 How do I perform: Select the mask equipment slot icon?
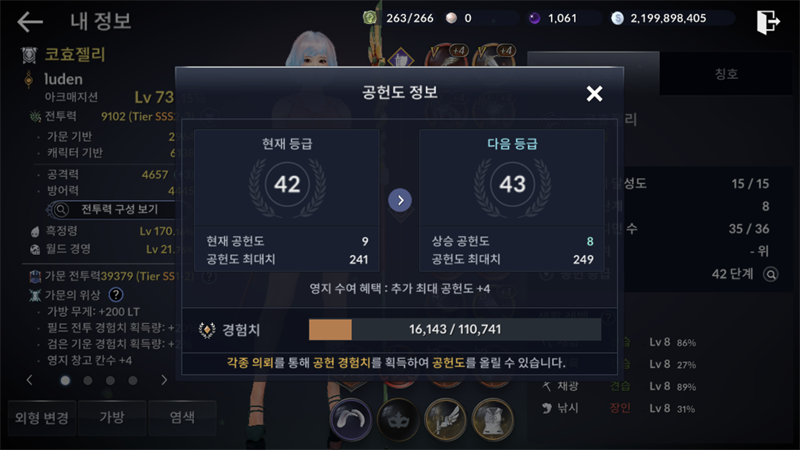tap(398, 419)
